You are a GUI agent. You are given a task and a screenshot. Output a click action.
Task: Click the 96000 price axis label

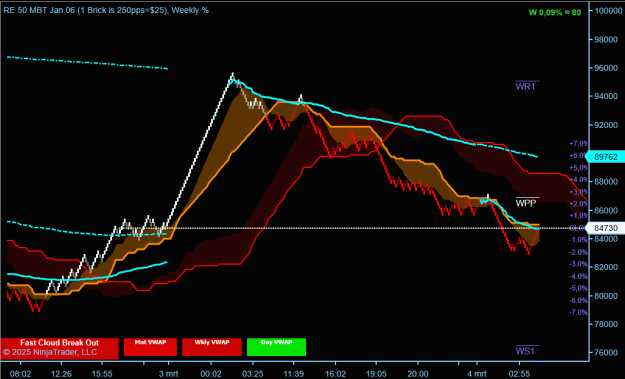pos(606,68)
